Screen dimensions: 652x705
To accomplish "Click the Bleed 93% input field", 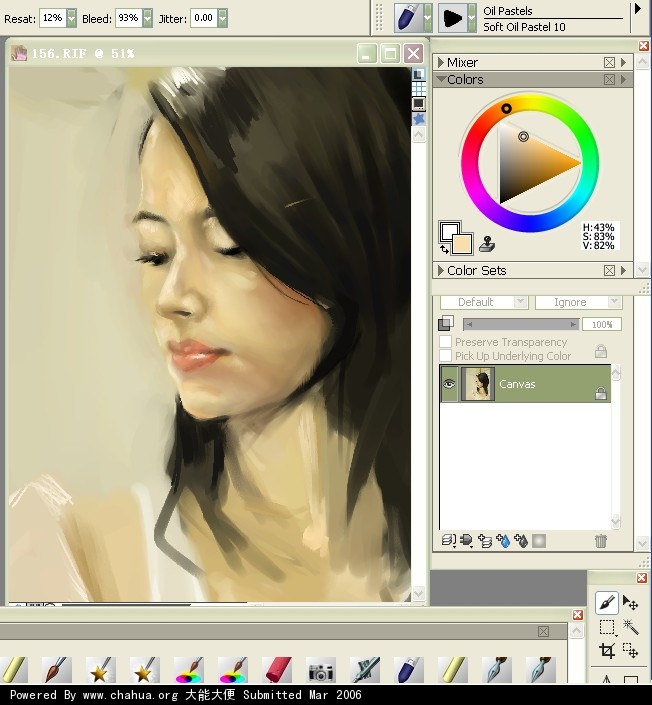I will [x=129, y=18].
